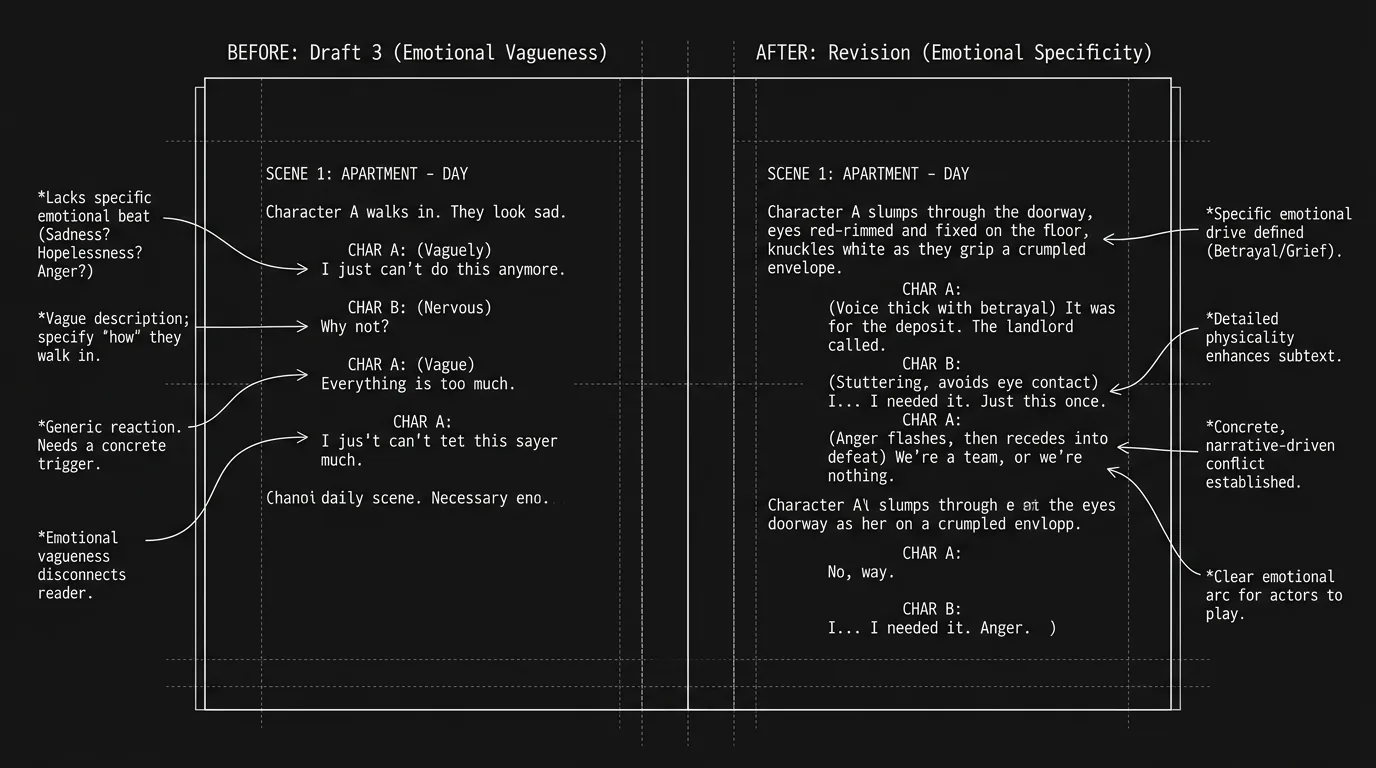Click 'Character A walks in. They look sad.'
The width and height of the screenshot is (1376, 768).
point(416,212)
